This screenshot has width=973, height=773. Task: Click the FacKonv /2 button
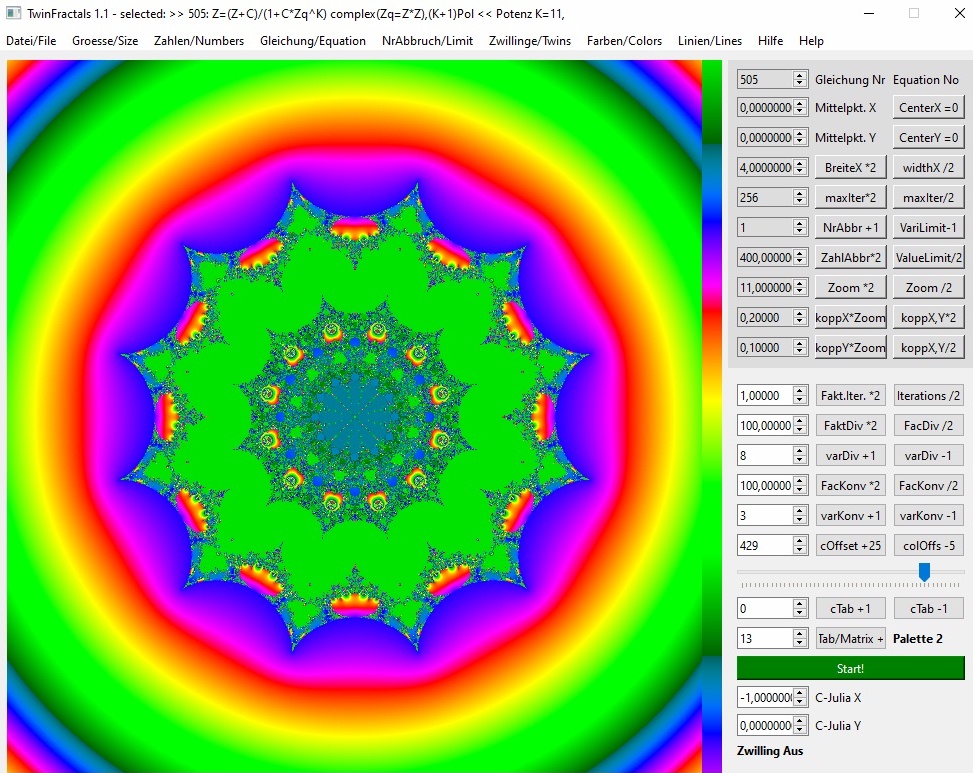tap(928, 486)
